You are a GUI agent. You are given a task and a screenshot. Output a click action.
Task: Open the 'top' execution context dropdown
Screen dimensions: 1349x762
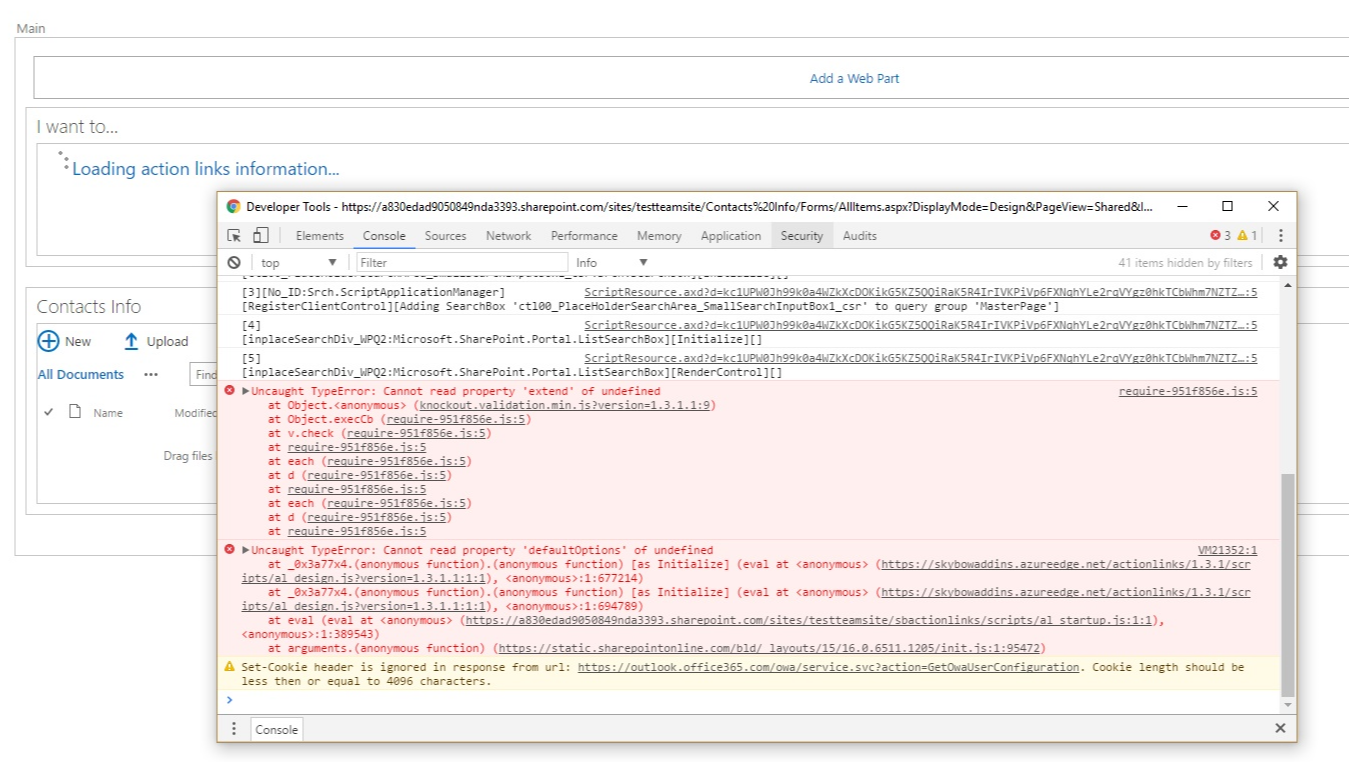298,262
